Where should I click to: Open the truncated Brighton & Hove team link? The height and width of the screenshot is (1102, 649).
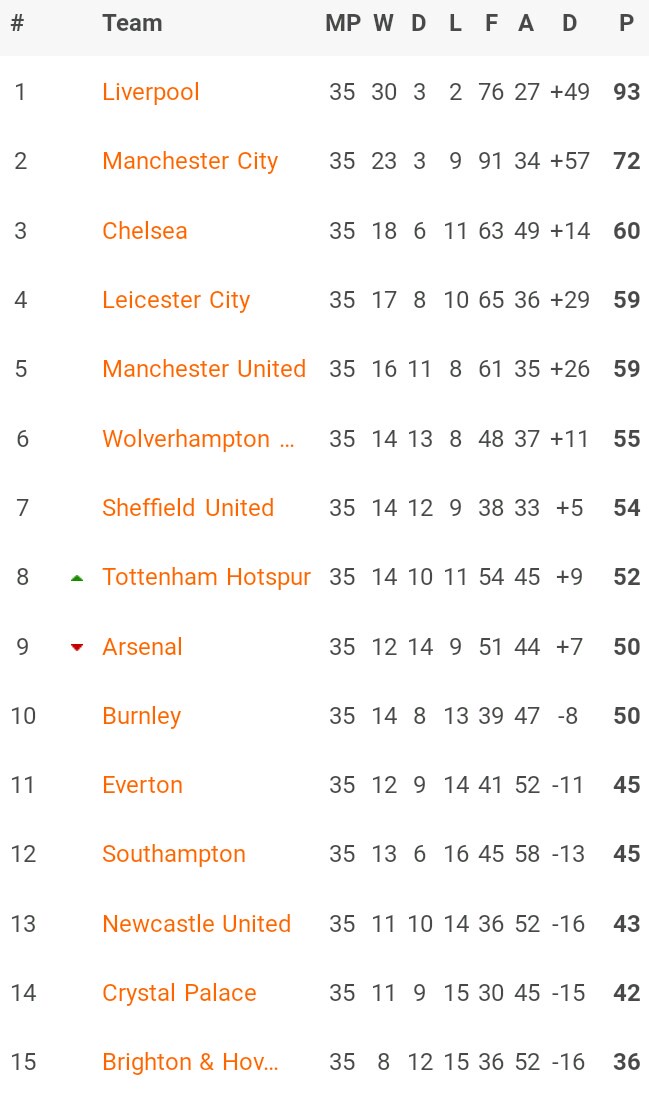click(190, 1062)
